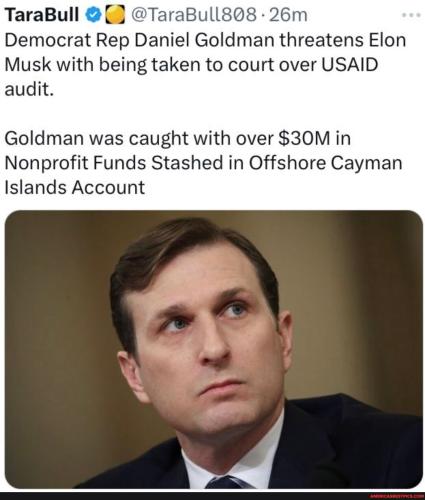Open the @TaraBull808 handle link
Image resolution: width=425 pixels, height=500 pixels.
point(194,15)
